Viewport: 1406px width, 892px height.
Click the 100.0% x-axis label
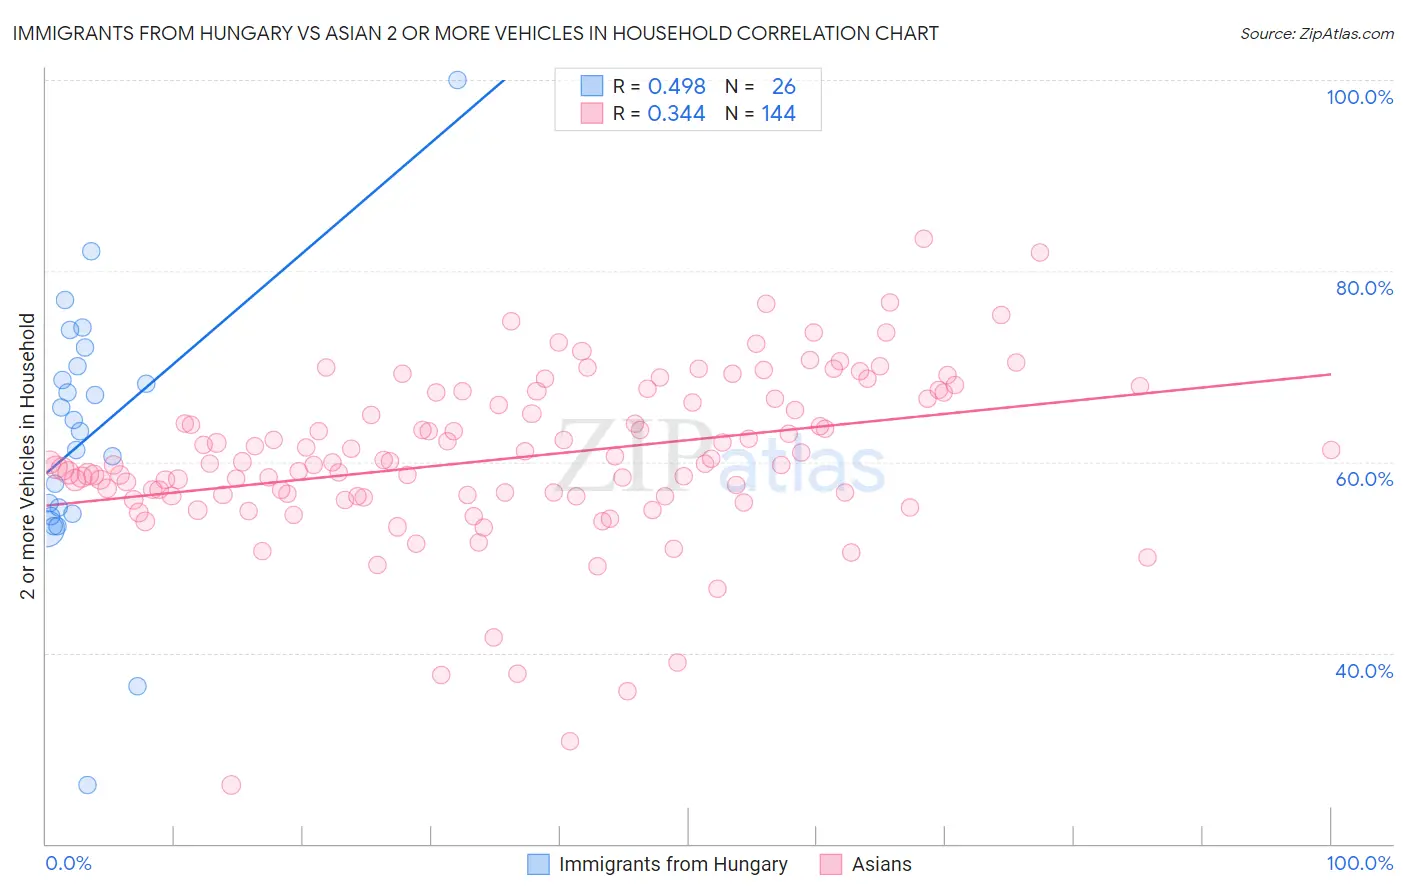[1359, 863]
